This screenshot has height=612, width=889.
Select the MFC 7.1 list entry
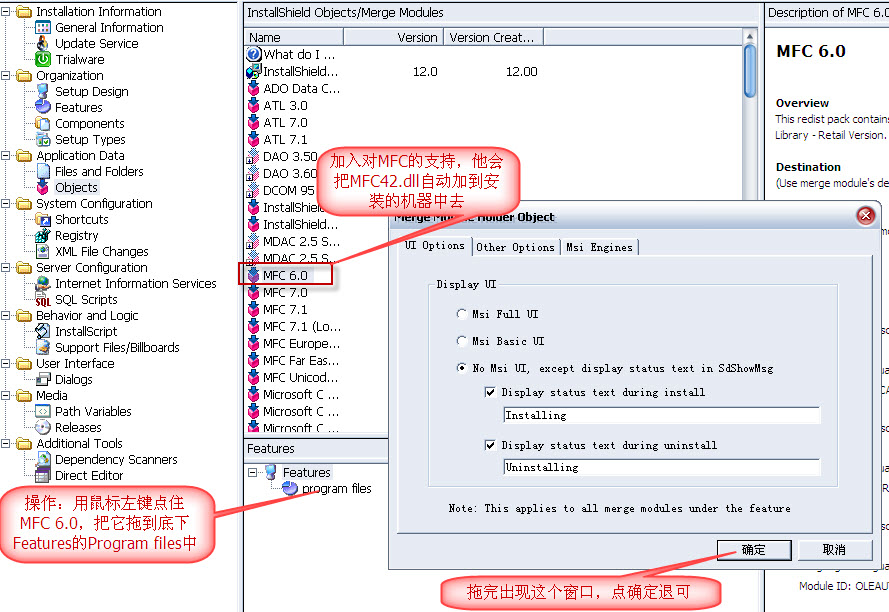pos(285,310)
